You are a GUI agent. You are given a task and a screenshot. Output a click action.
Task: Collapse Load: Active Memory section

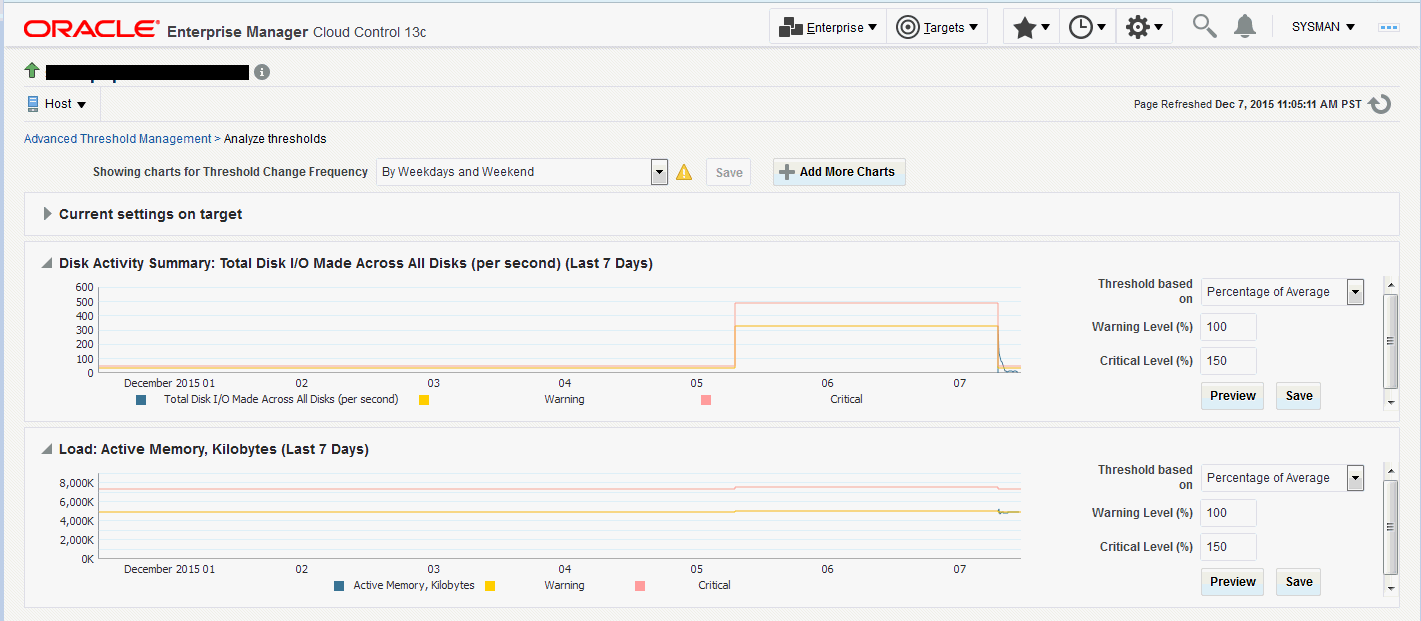[47, 450]
